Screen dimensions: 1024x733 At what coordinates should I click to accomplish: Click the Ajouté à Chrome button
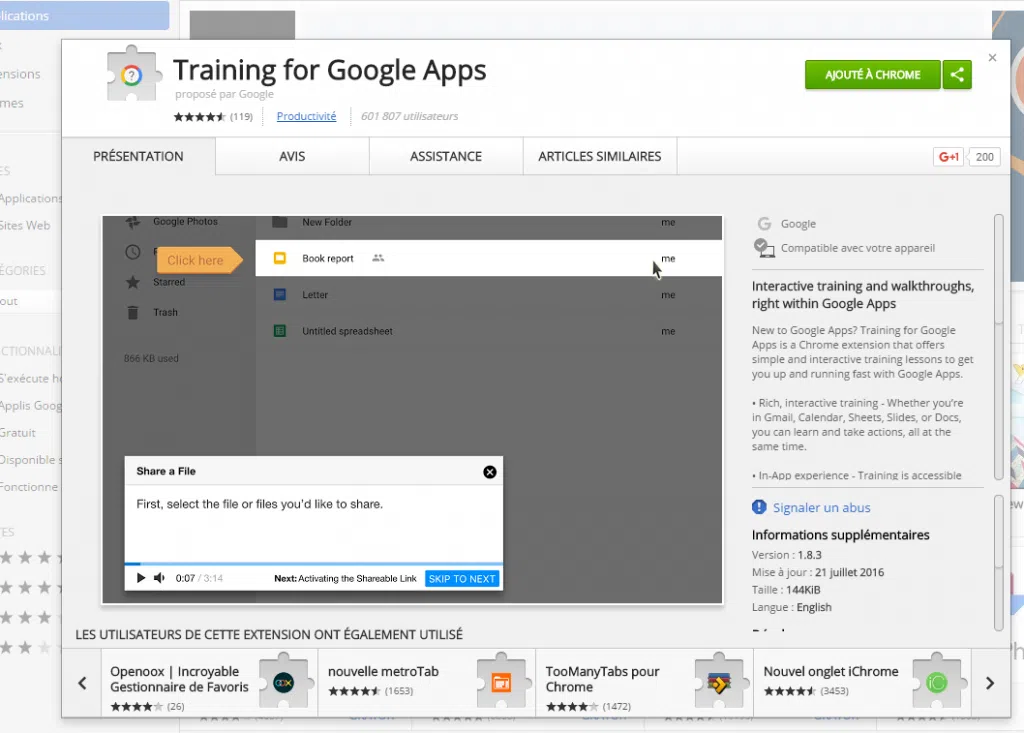[x=872, y=74]
